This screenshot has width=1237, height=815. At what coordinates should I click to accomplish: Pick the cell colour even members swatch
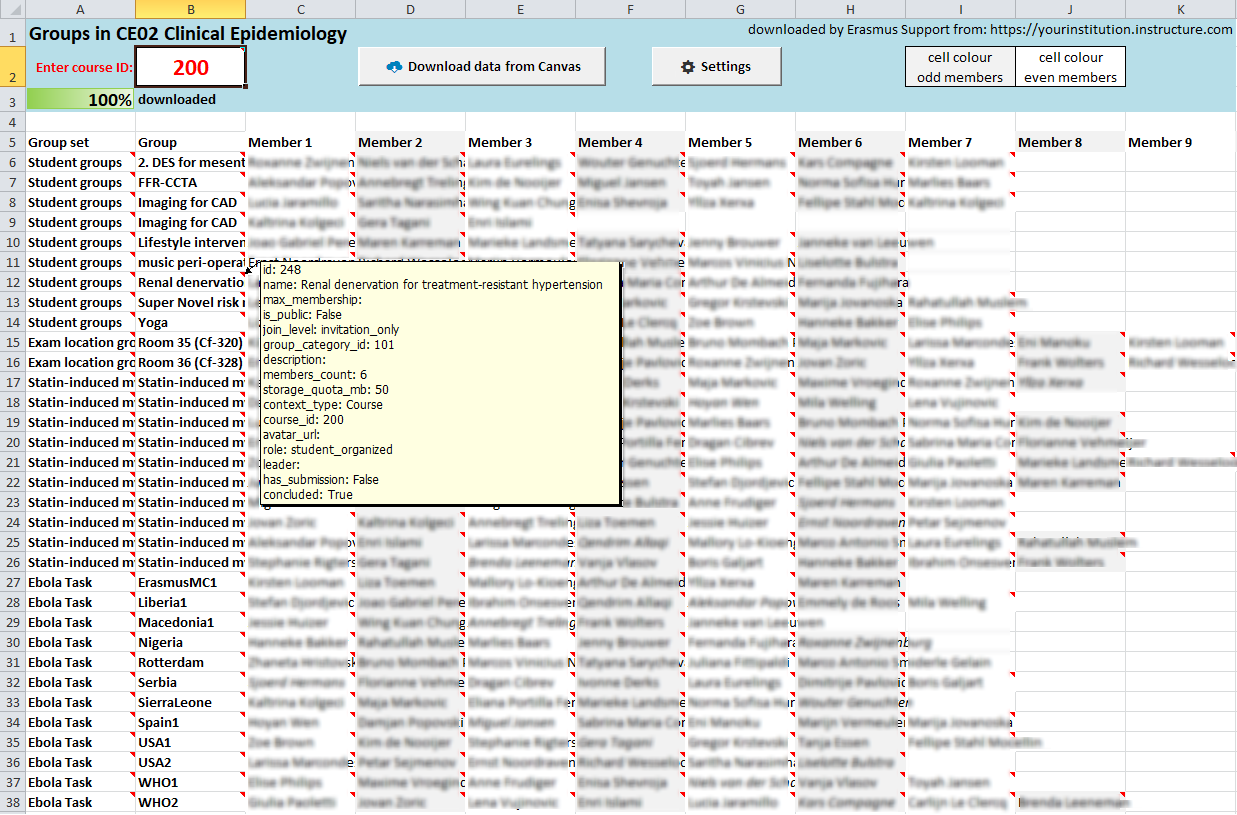pos(1070,67)
